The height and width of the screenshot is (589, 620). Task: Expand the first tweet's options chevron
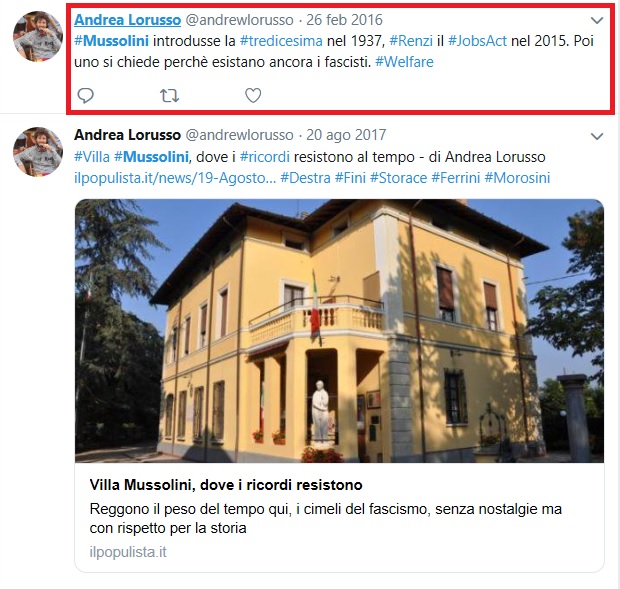(597, 20)
